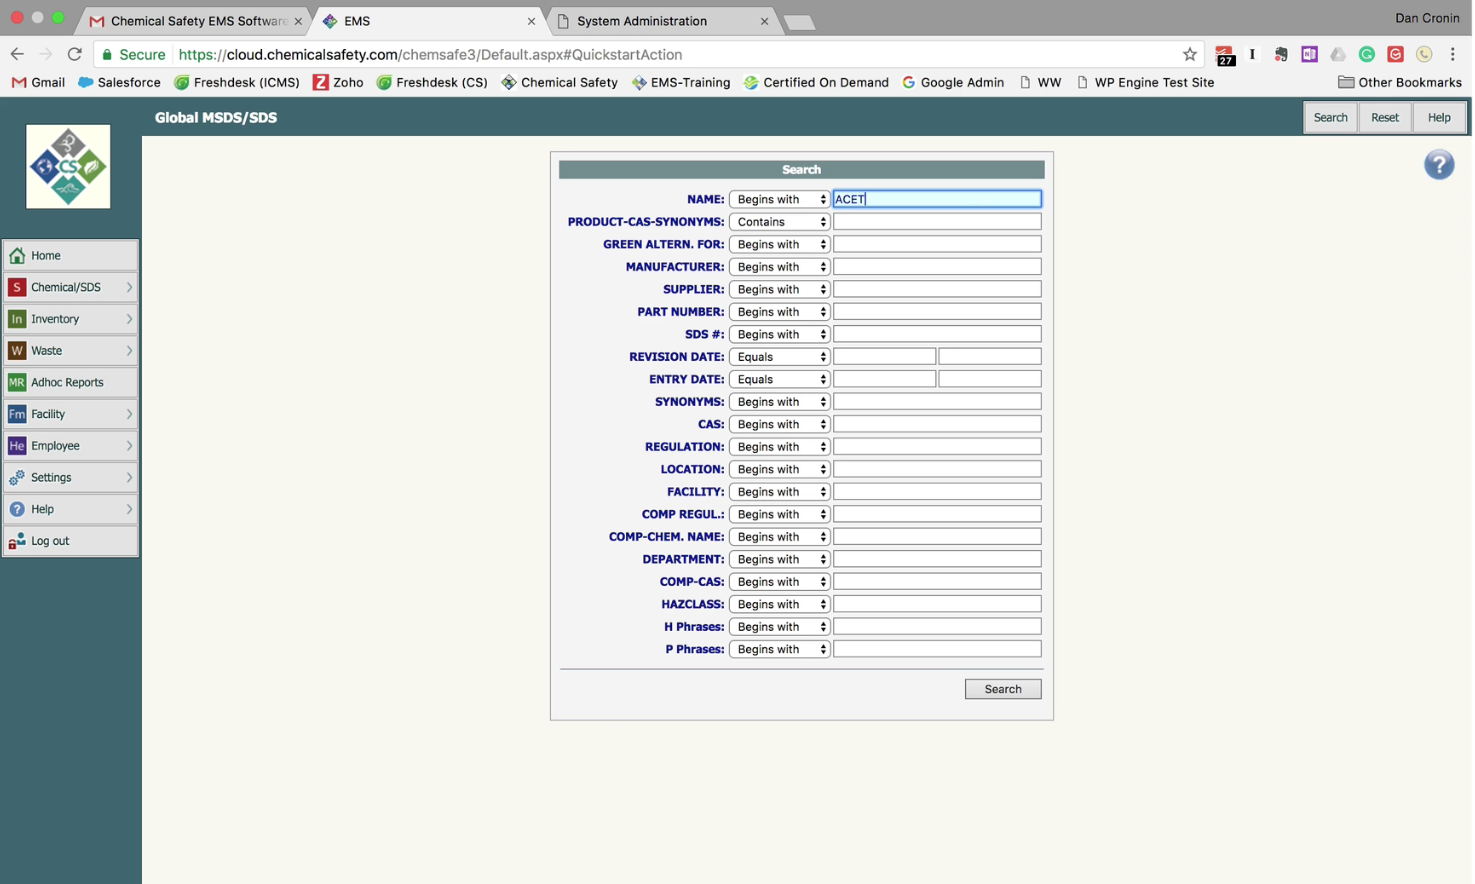Expand the MANUFACTURER match type selector

[x=778, y=266]
